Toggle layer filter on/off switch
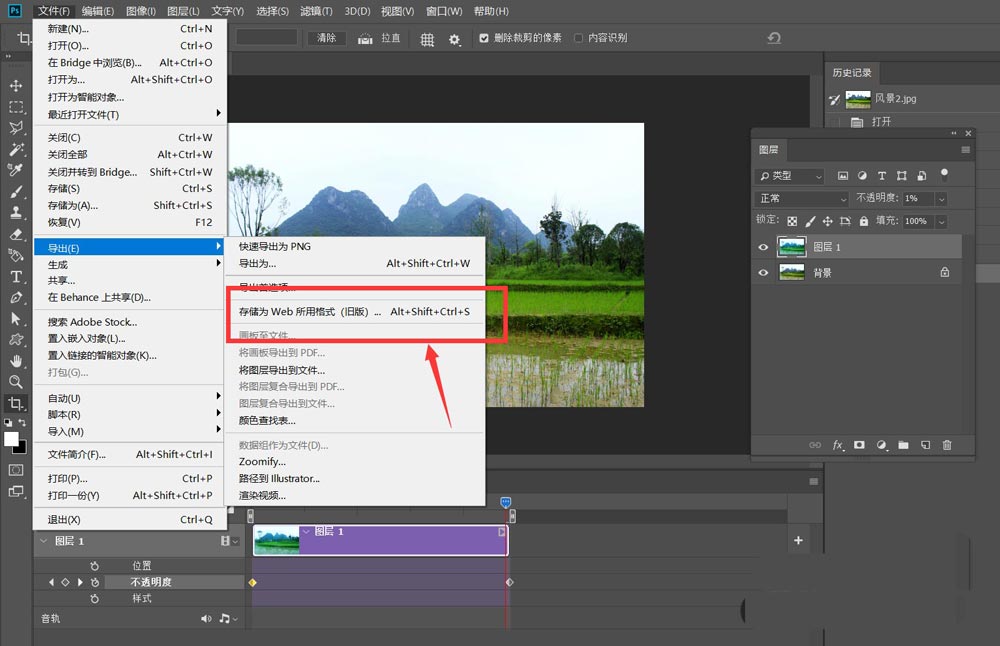 [945, 174]
